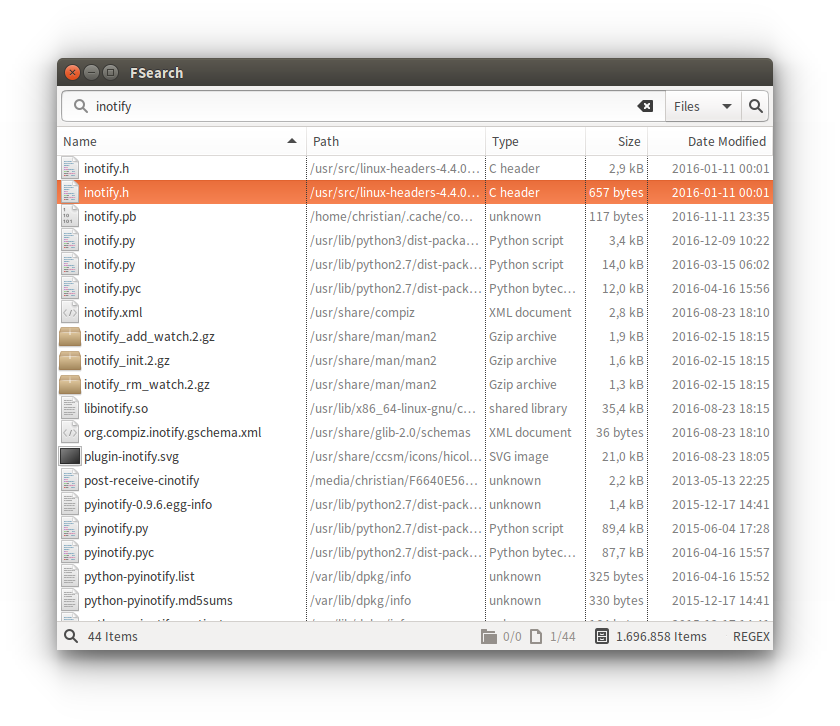This screenshot has width=840, height=726.
Task: Click the post-receive-cinotify file icon
Action: [x=69, y=481]
